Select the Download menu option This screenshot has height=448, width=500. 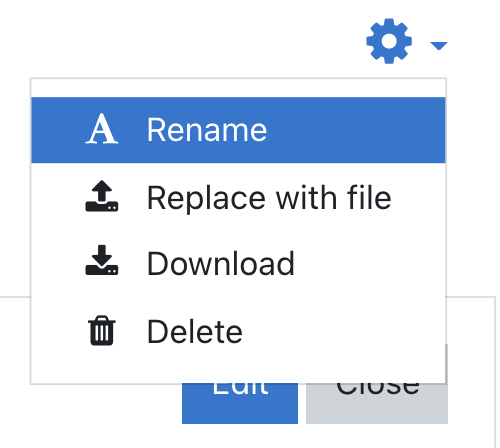coord(238,263)
